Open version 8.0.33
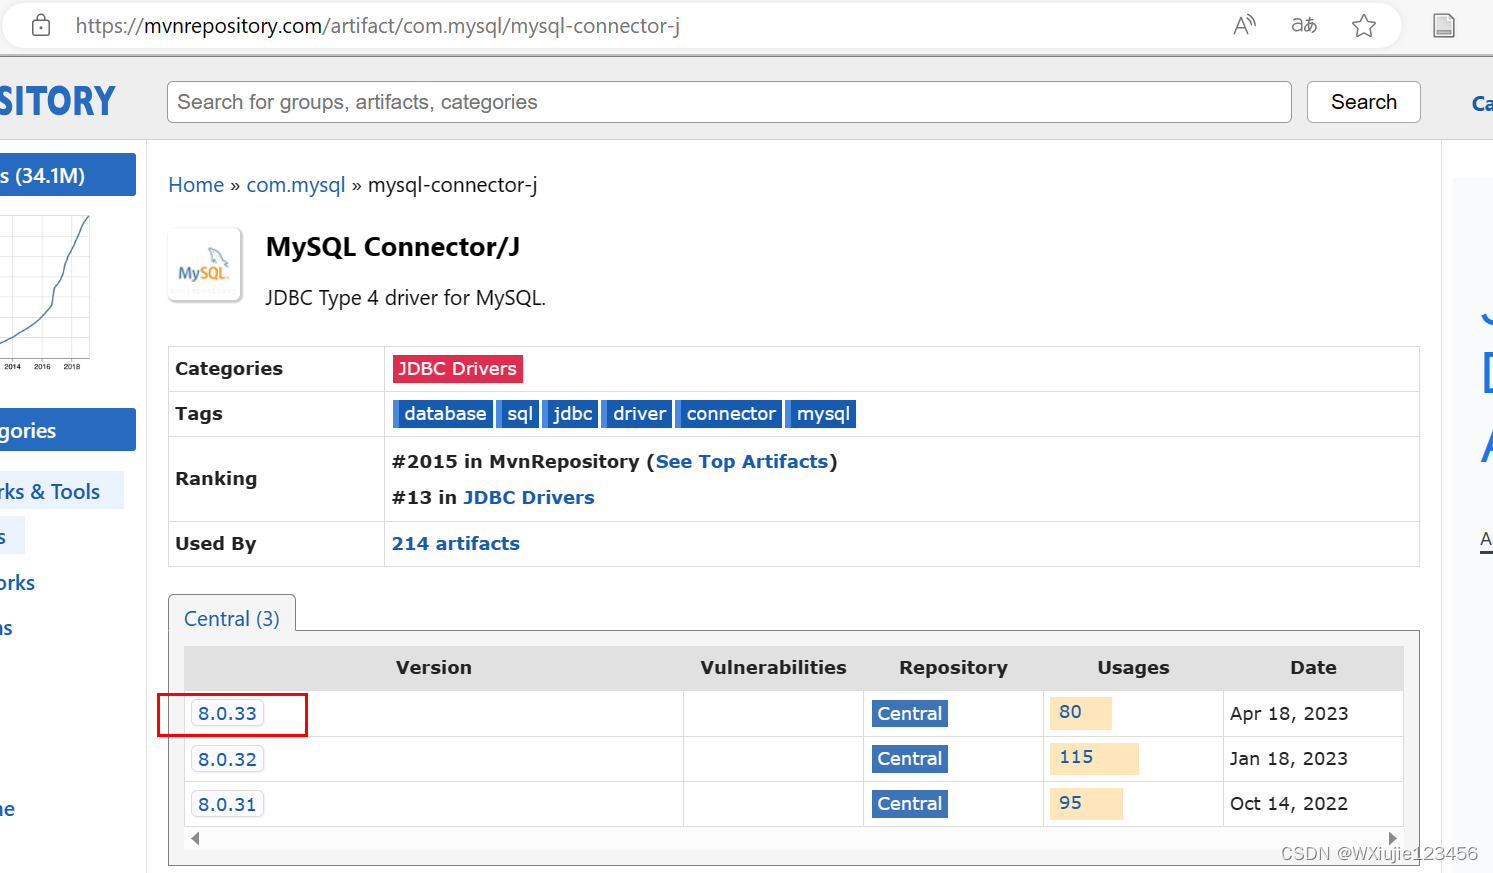 coord(228,714)
